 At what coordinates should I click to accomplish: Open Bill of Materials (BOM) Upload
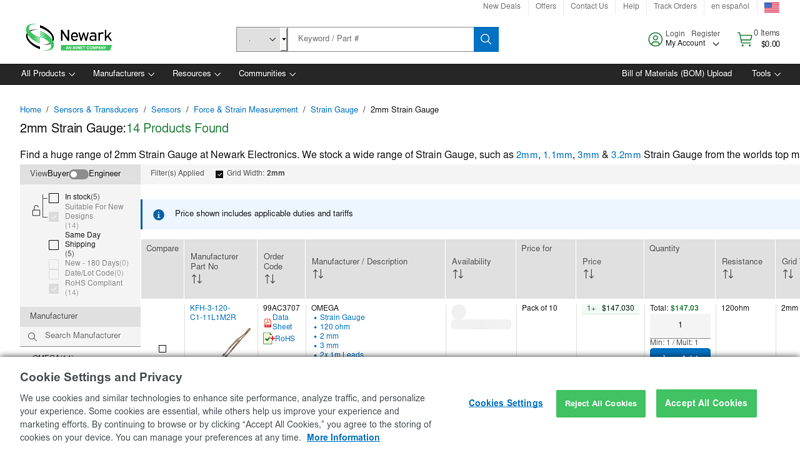pyautogui.click(x=677, y=73)
